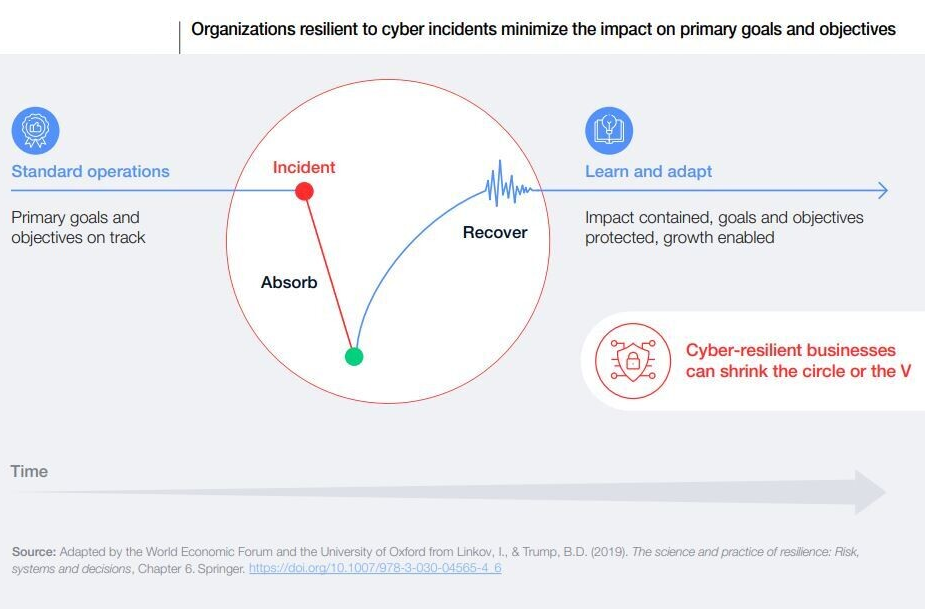Open the doi.org Springer source link
This screenshot has width=925, height=609.
pyautogui.click(x=375, y=568)
